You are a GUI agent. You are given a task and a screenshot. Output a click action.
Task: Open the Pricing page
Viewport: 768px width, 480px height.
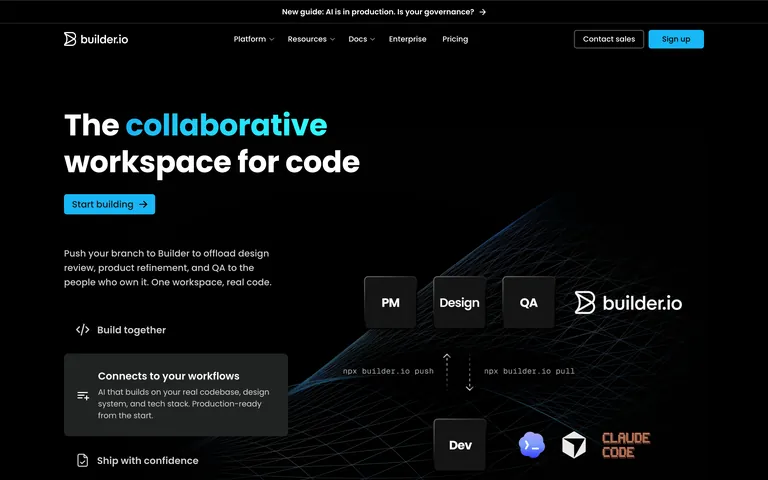pos(455,39)
